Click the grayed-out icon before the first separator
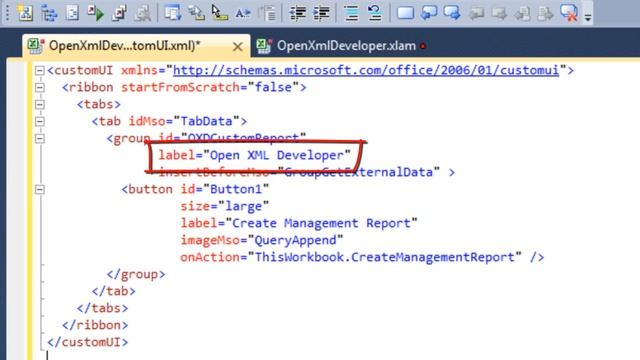 click(142, 13)
